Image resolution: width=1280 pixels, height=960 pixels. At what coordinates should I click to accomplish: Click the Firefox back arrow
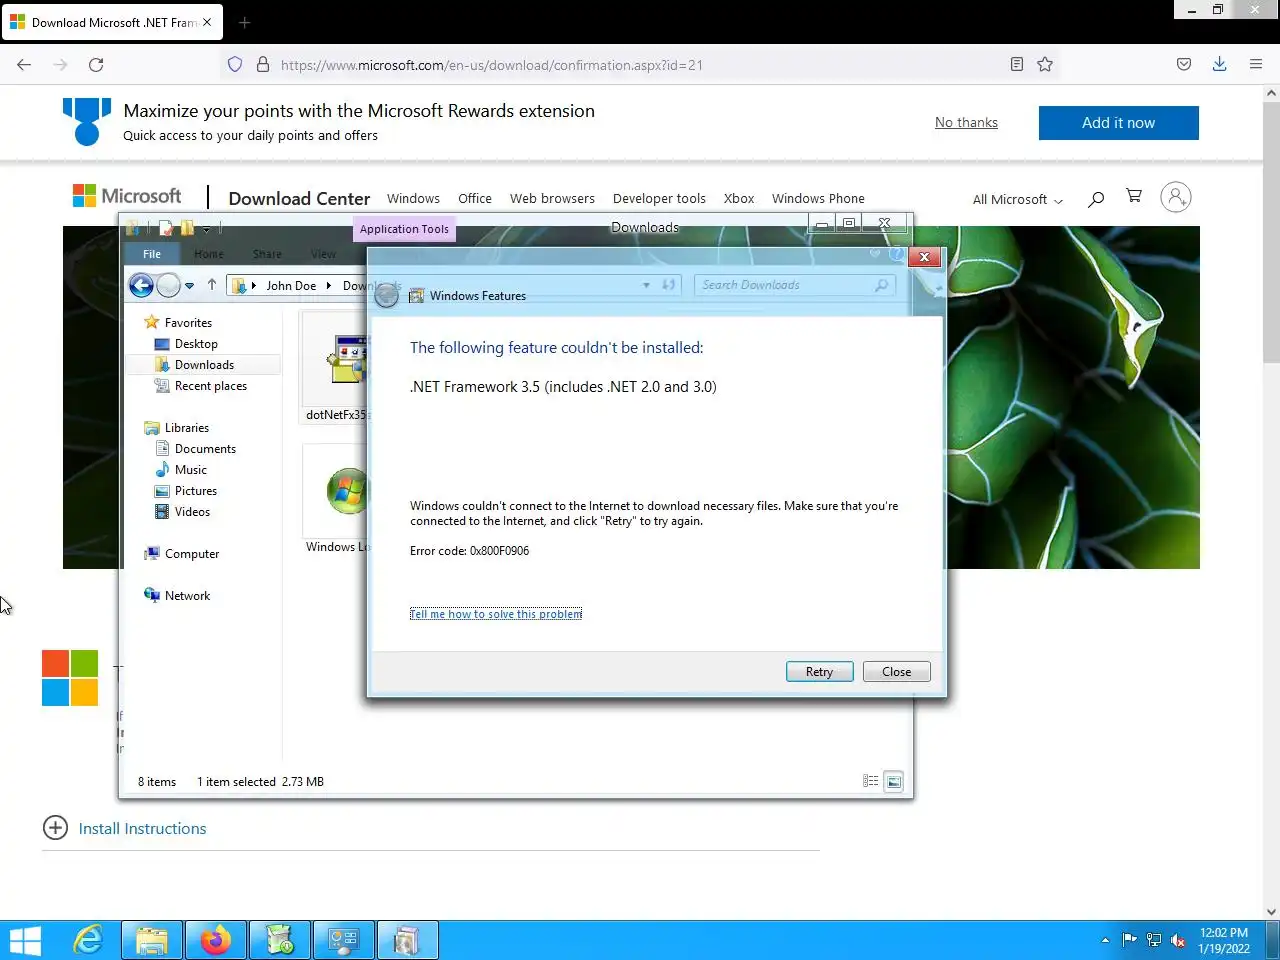click(x=24, y=65)
